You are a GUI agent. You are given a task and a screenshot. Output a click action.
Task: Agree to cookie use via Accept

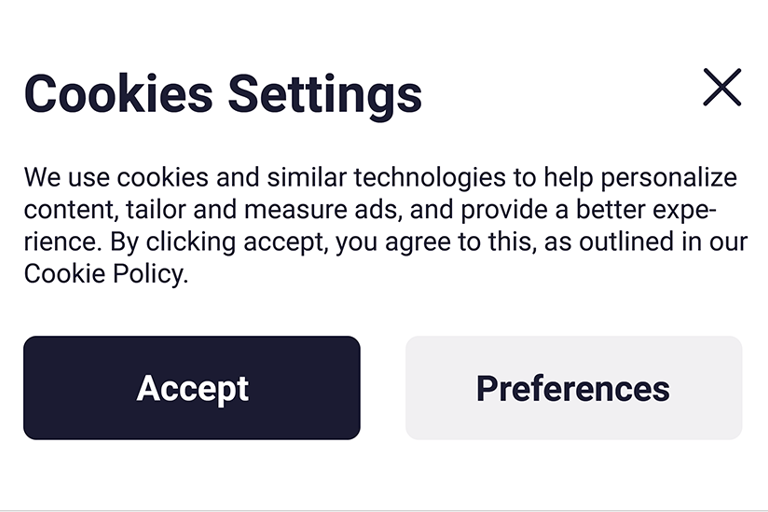pyautogui.click(x=192, y=388)
